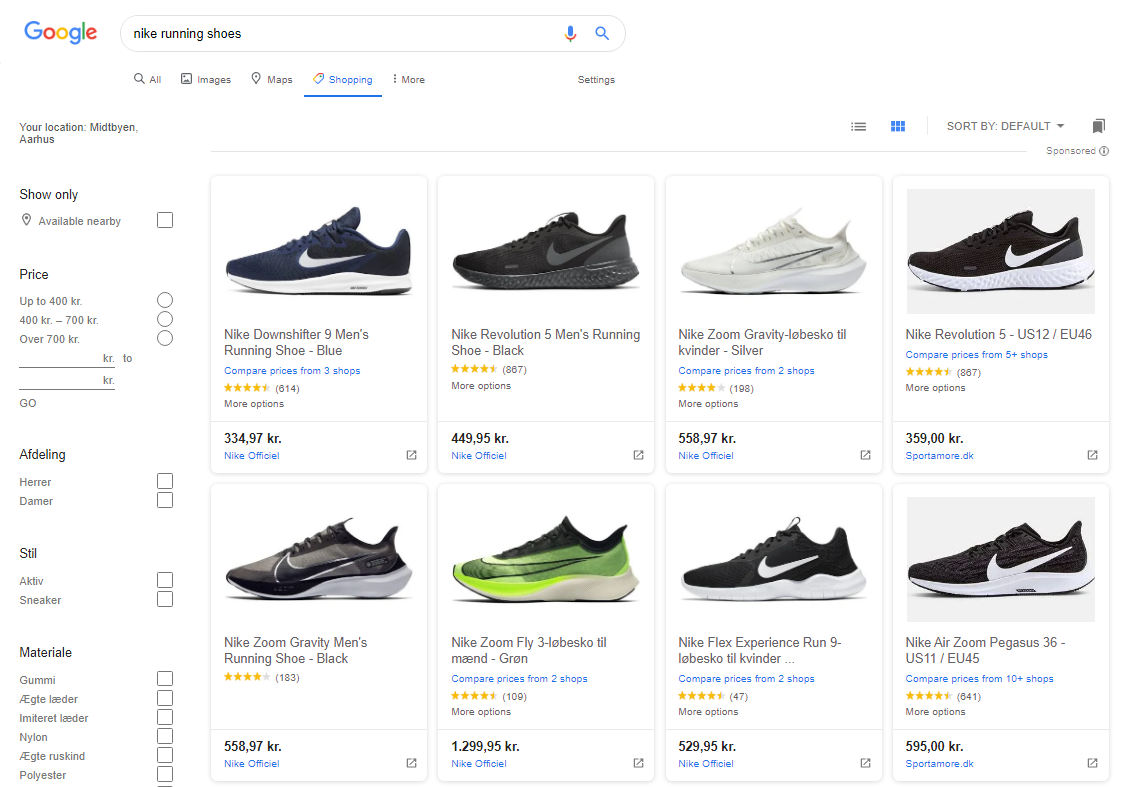Switch to list view icon
1126x787 pixels.
tap(858, 126)
